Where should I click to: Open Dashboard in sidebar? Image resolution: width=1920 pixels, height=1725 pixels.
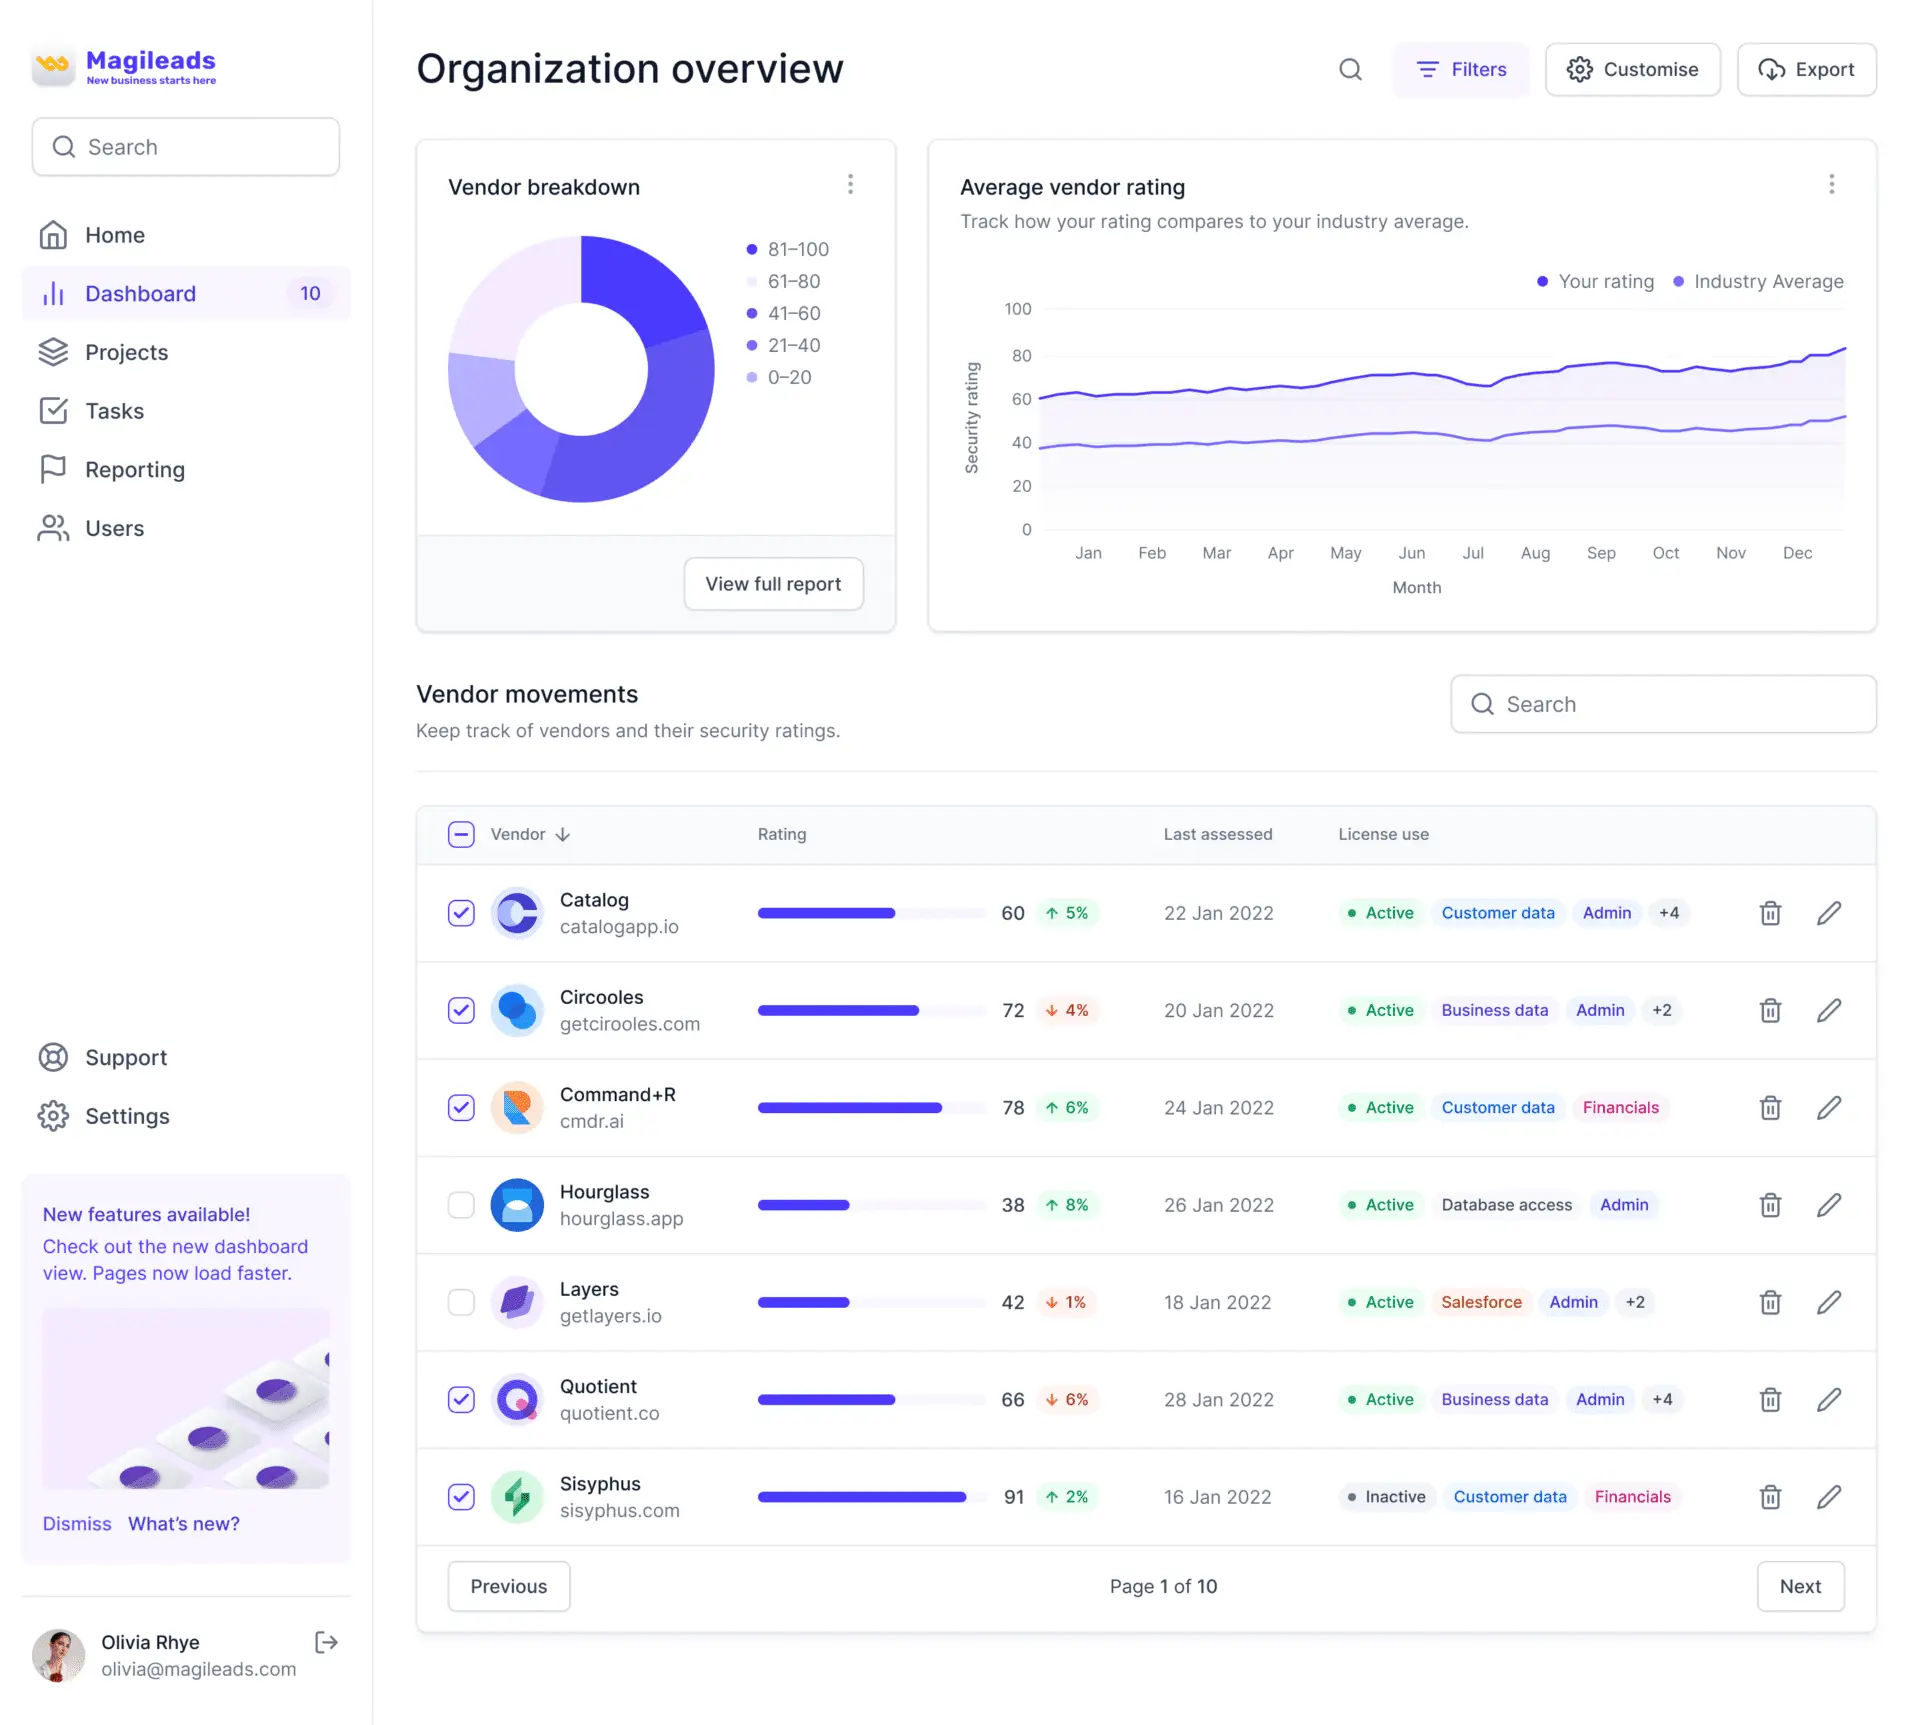point(186,293)
